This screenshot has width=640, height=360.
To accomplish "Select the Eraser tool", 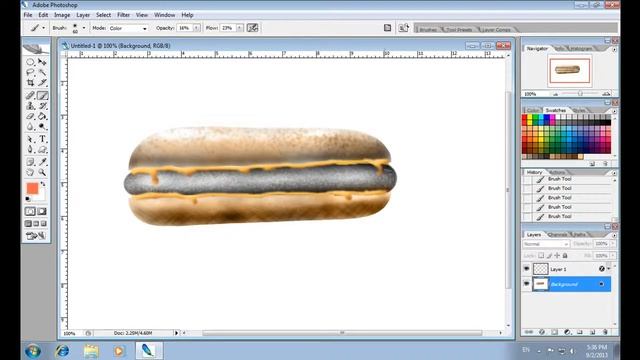I will (30, 117).
